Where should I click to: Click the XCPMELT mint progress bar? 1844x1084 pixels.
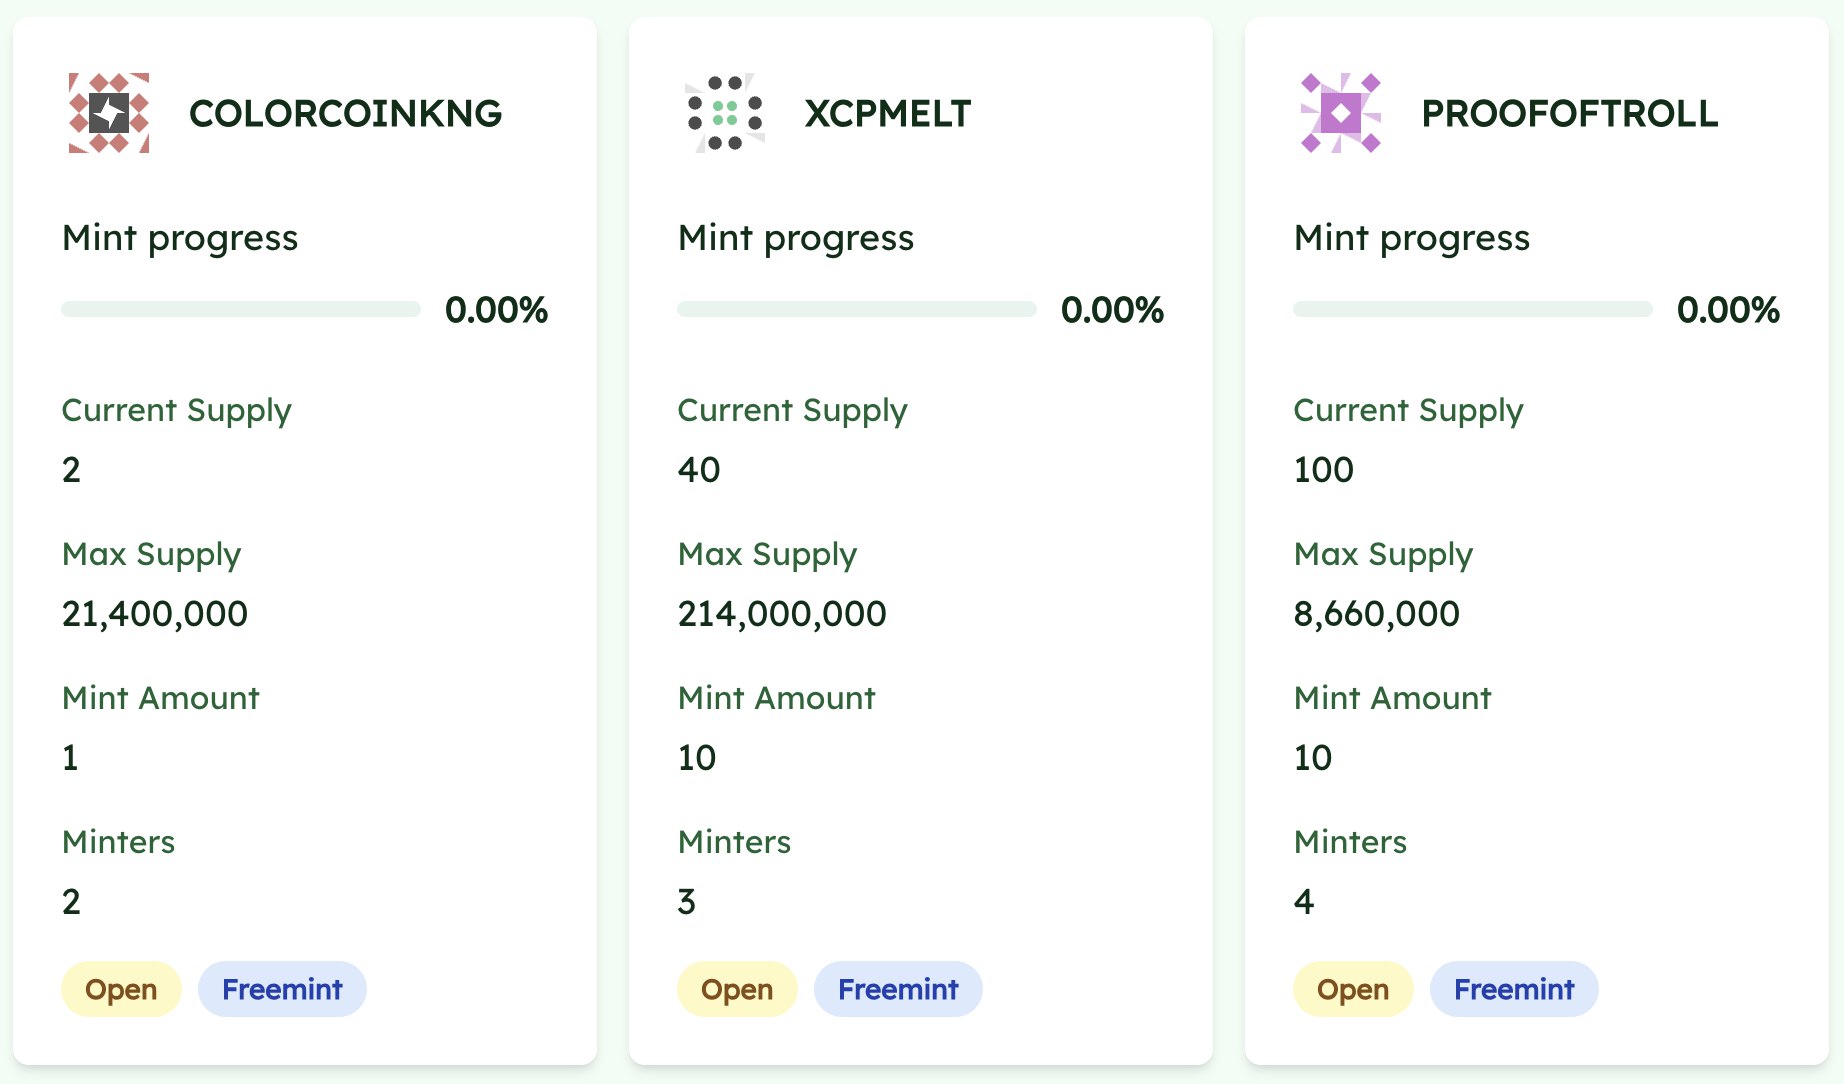(857, 309)
